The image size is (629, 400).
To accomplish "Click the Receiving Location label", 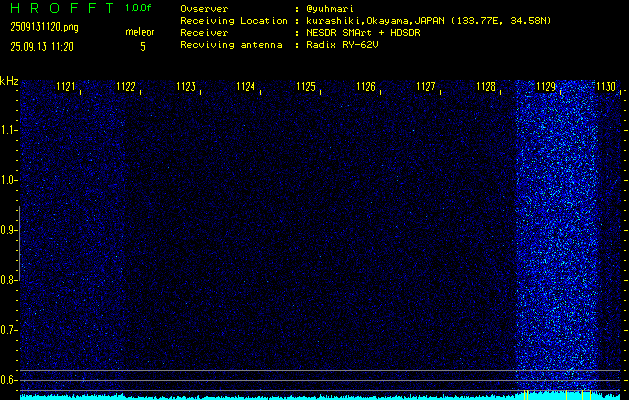I will coord(234,21).
